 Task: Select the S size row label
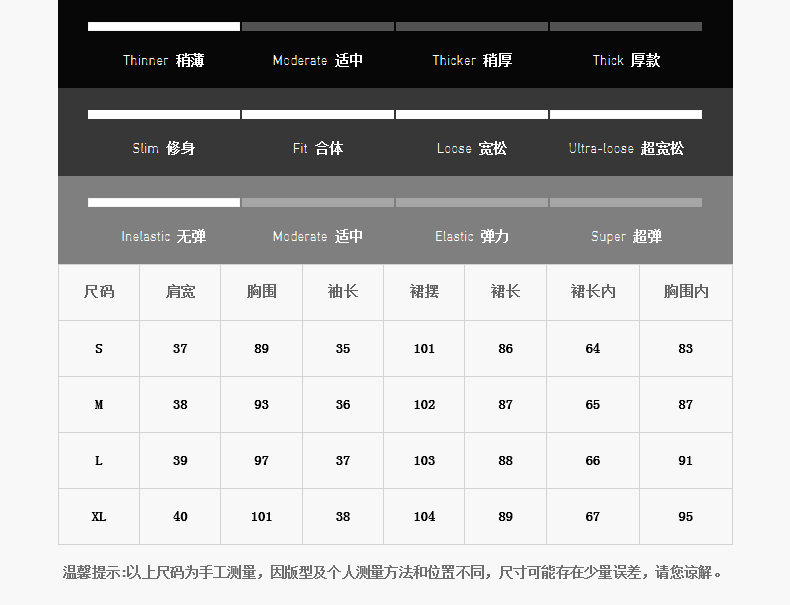point(99,349)
